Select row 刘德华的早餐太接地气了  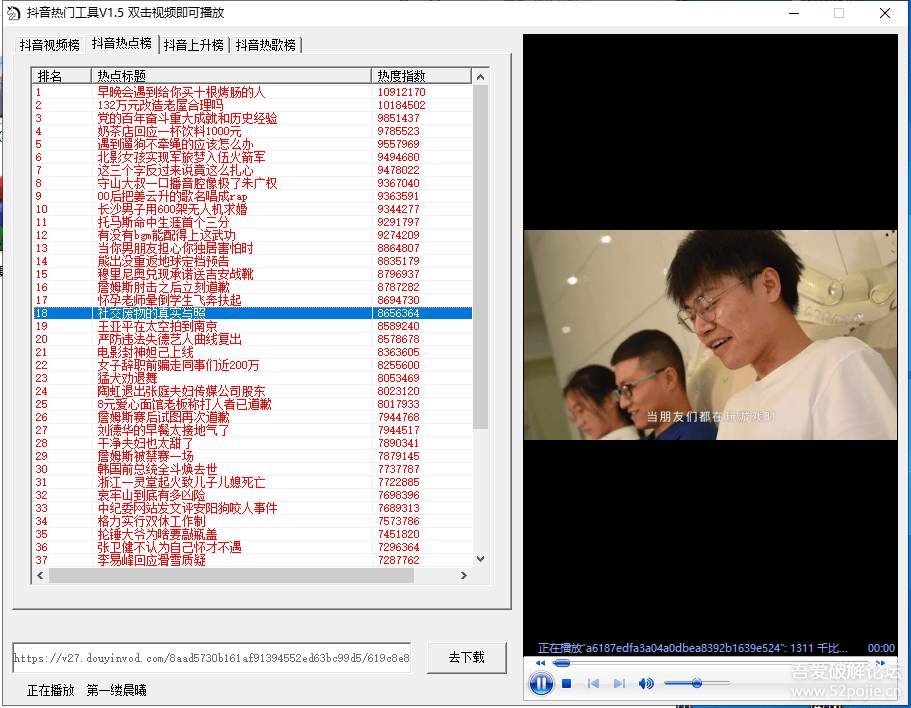click(252, 430)
